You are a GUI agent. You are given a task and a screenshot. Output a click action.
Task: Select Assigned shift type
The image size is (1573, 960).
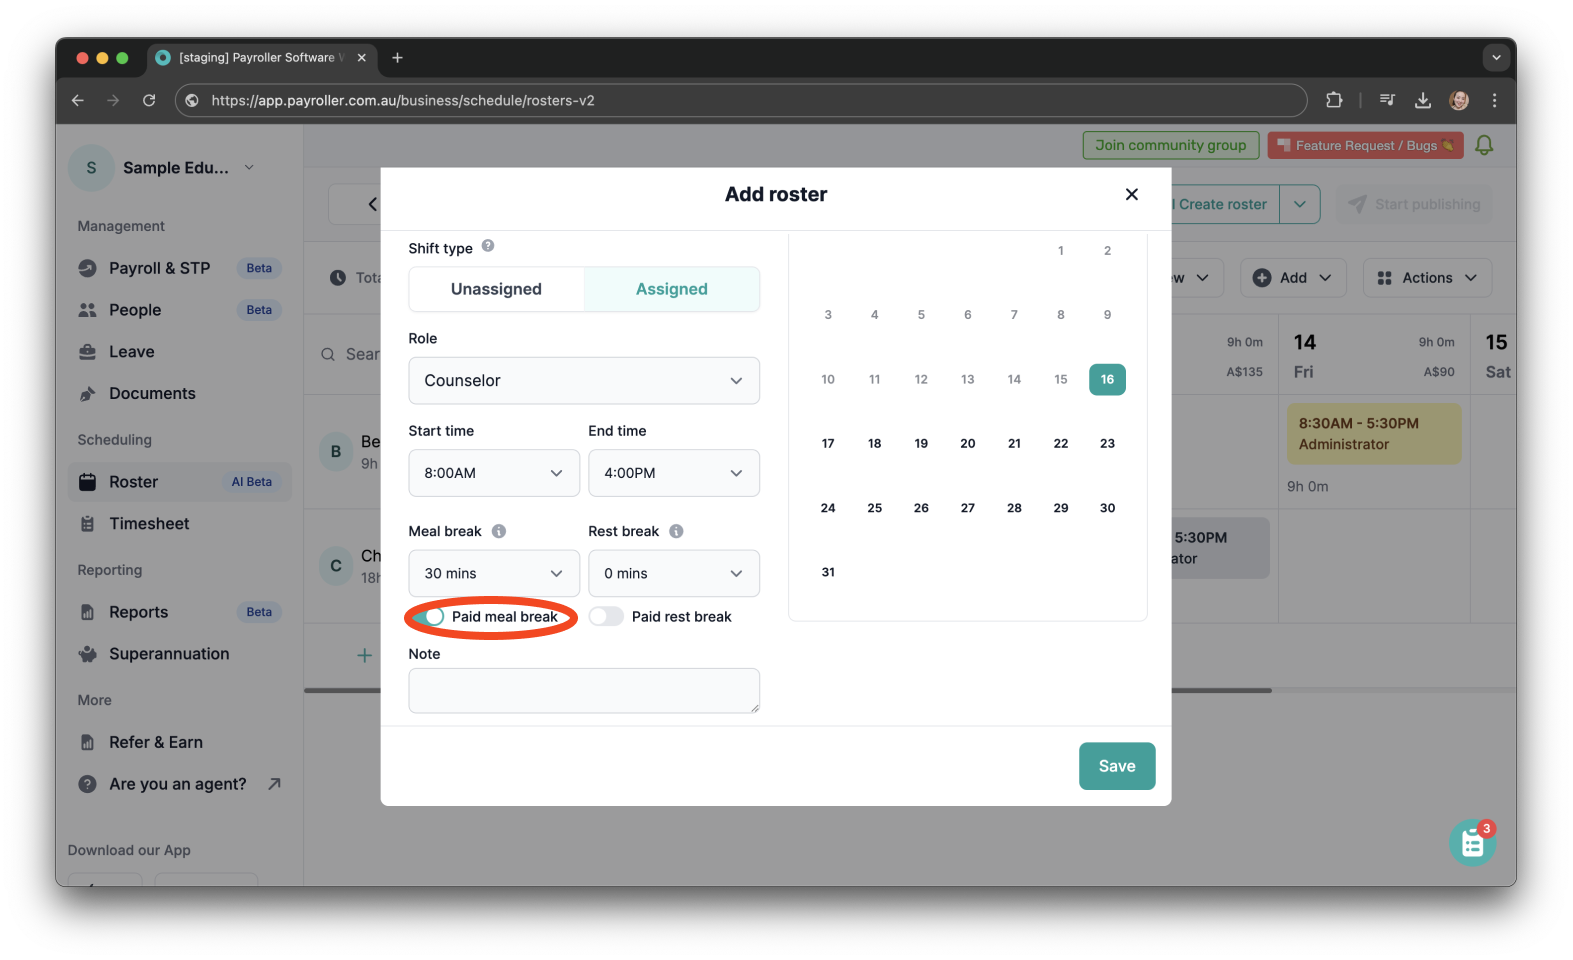672,289
